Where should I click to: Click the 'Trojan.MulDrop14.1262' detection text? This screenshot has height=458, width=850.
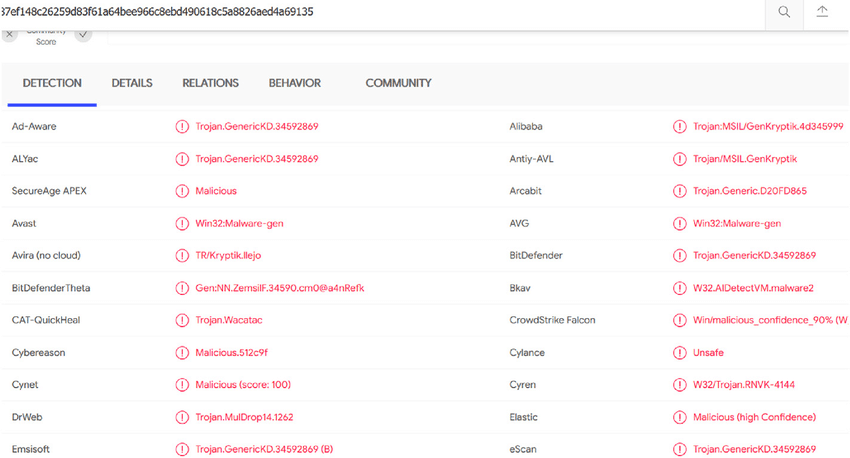point(244,417)
